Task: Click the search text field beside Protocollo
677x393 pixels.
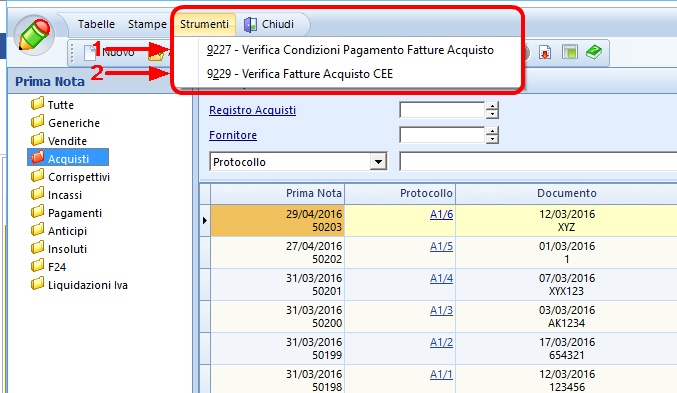Action: point(538,162)
